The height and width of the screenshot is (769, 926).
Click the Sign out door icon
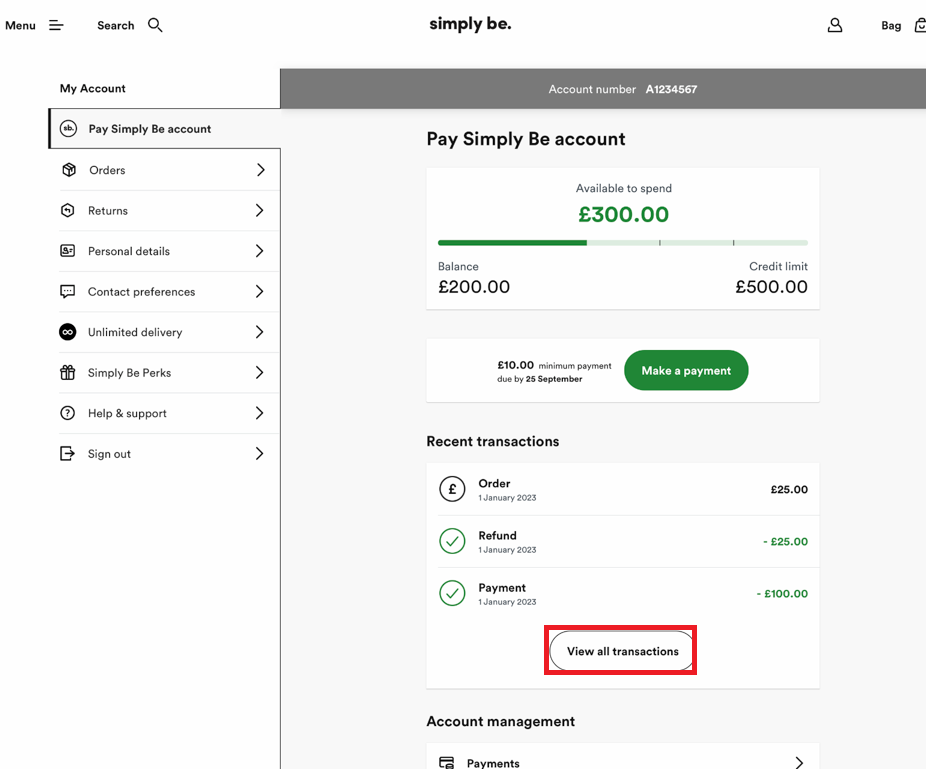68,454
